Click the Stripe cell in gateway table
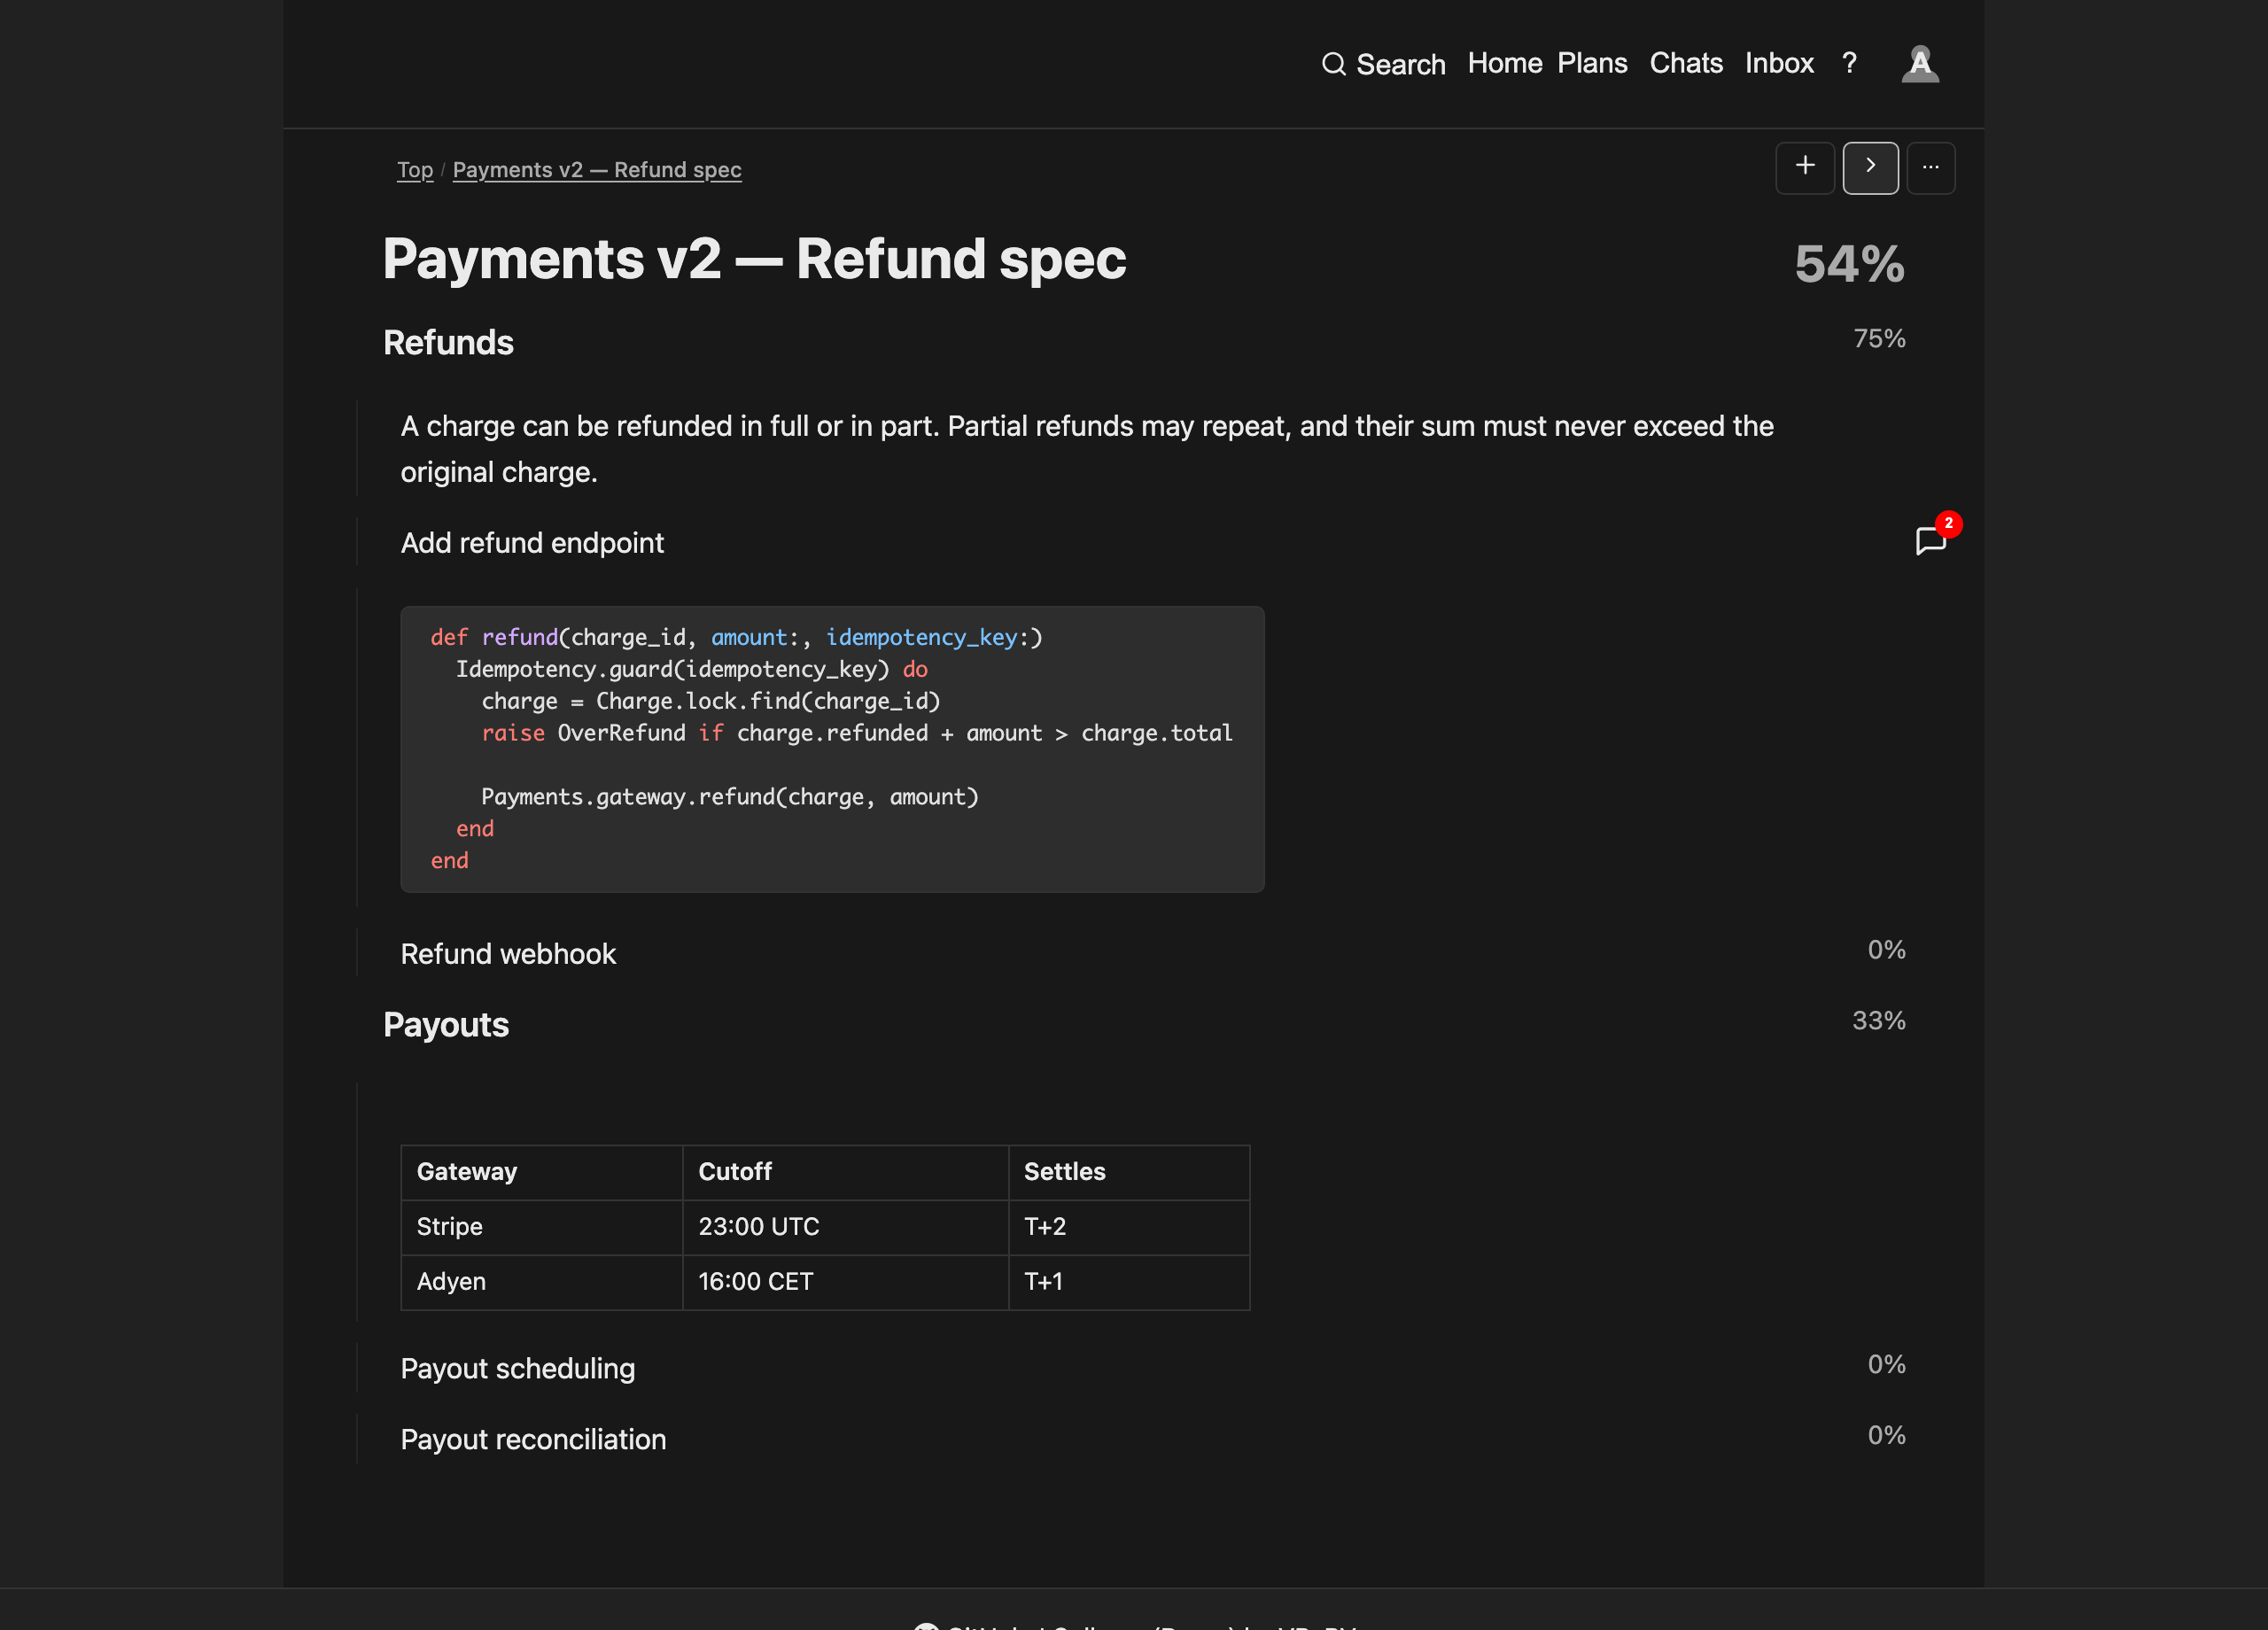This screenshot has width=2268, height=1630. click(541, 1227)
